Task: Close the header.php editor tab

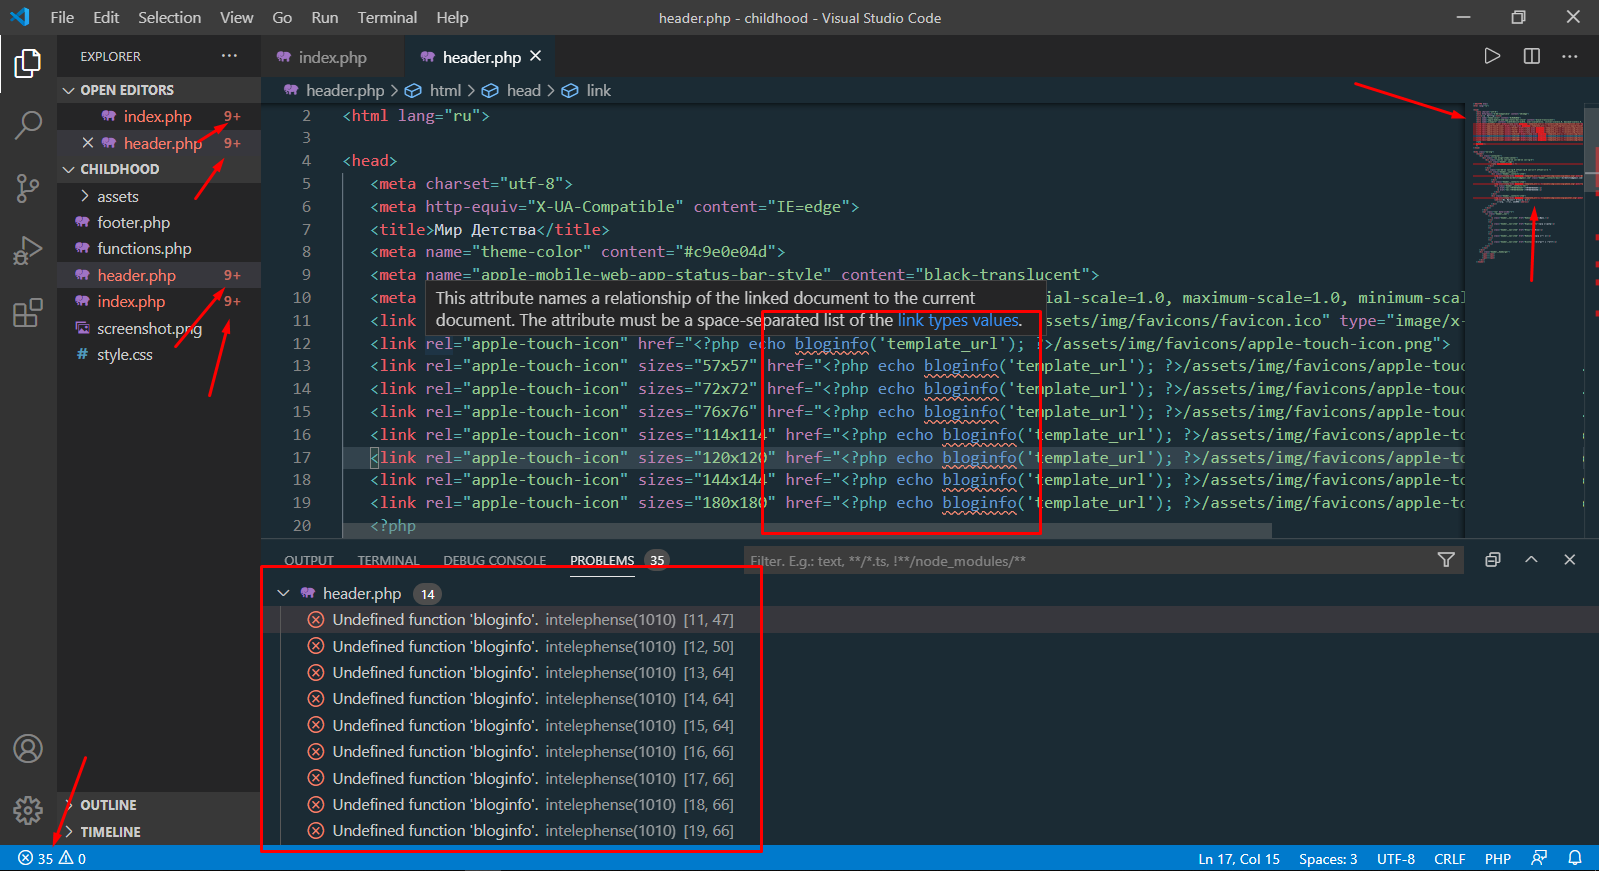Action: pos(536,56)
